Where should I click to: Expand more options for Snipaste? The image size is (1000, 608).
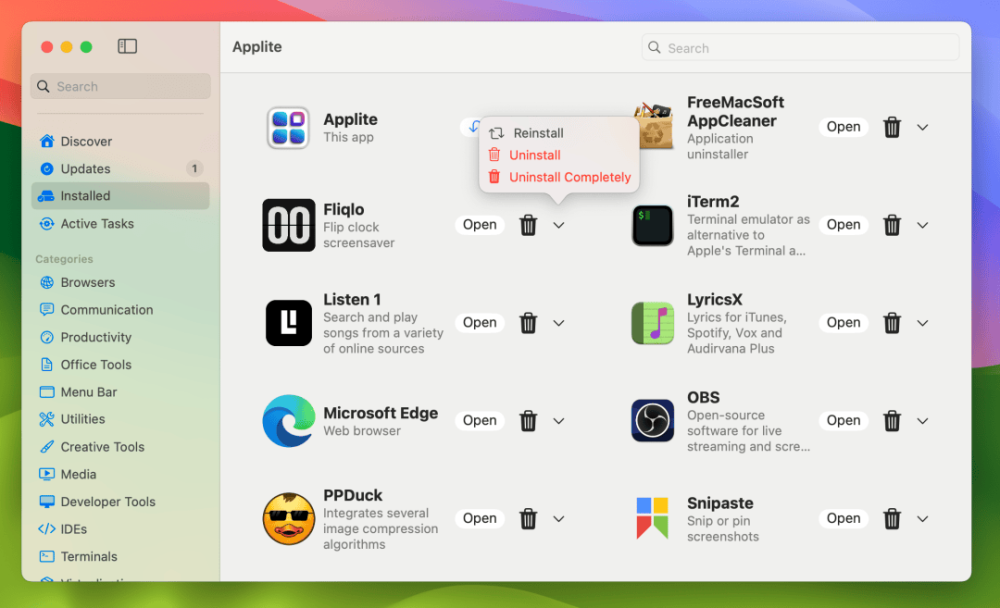coord(922,519)
